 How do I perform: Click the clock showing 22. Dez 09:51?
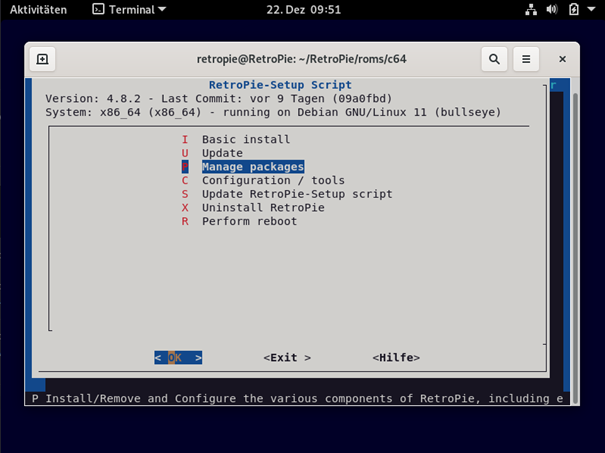[304, 10]
